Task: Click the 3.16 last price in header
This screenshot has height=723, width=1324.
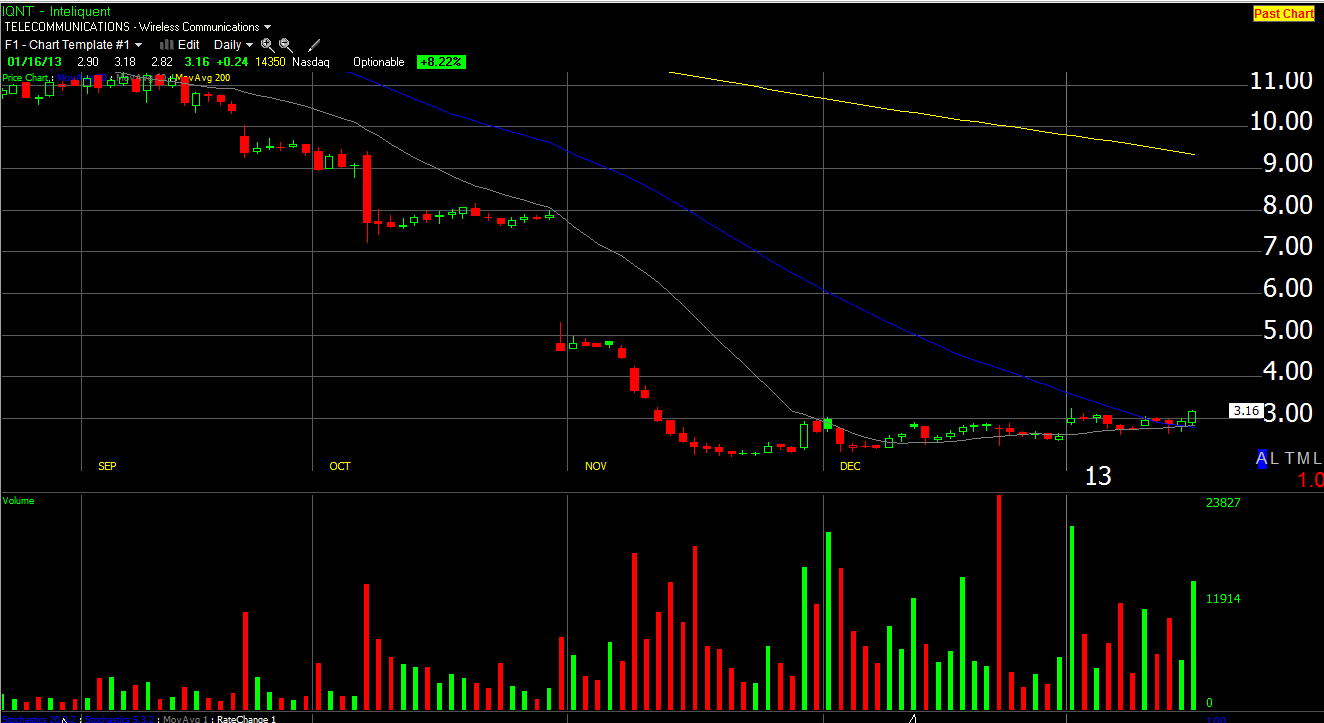Action: point(199,62)
